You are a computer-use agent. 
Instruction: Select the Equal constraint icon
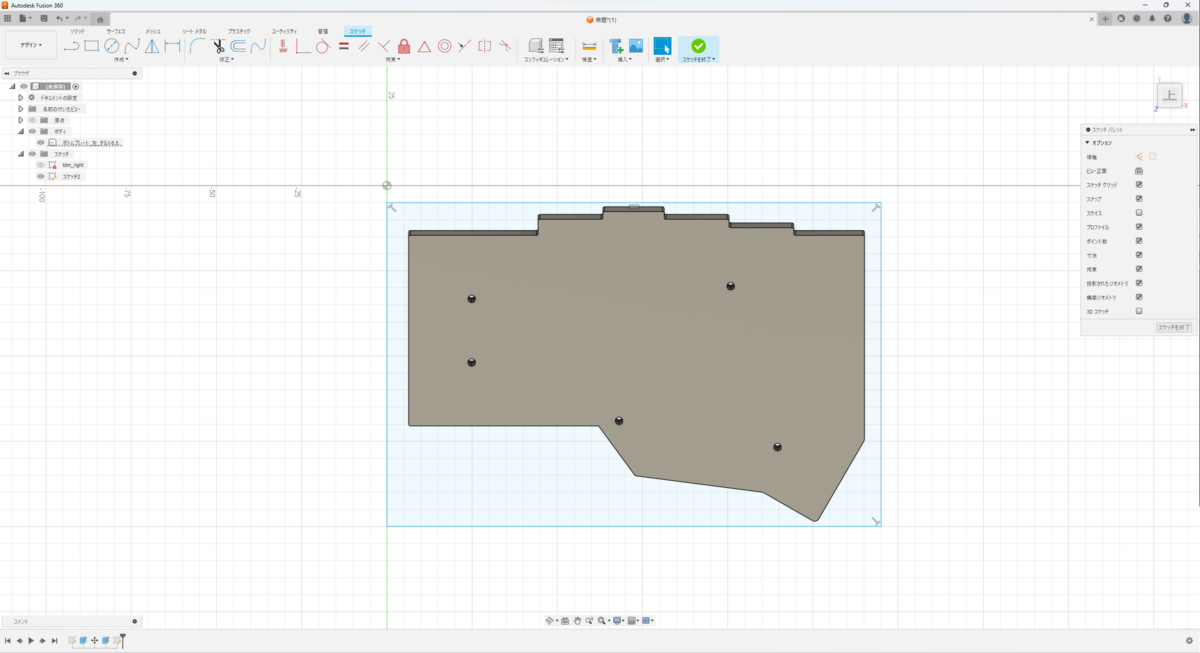(343, 46)
